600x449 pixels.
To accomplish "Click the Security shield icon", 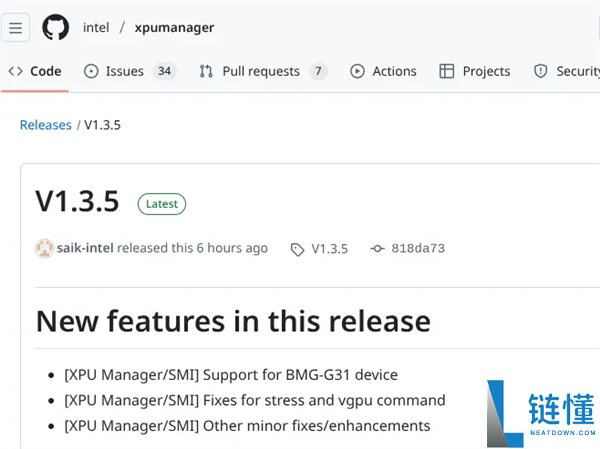I will (x=541, y=71).
